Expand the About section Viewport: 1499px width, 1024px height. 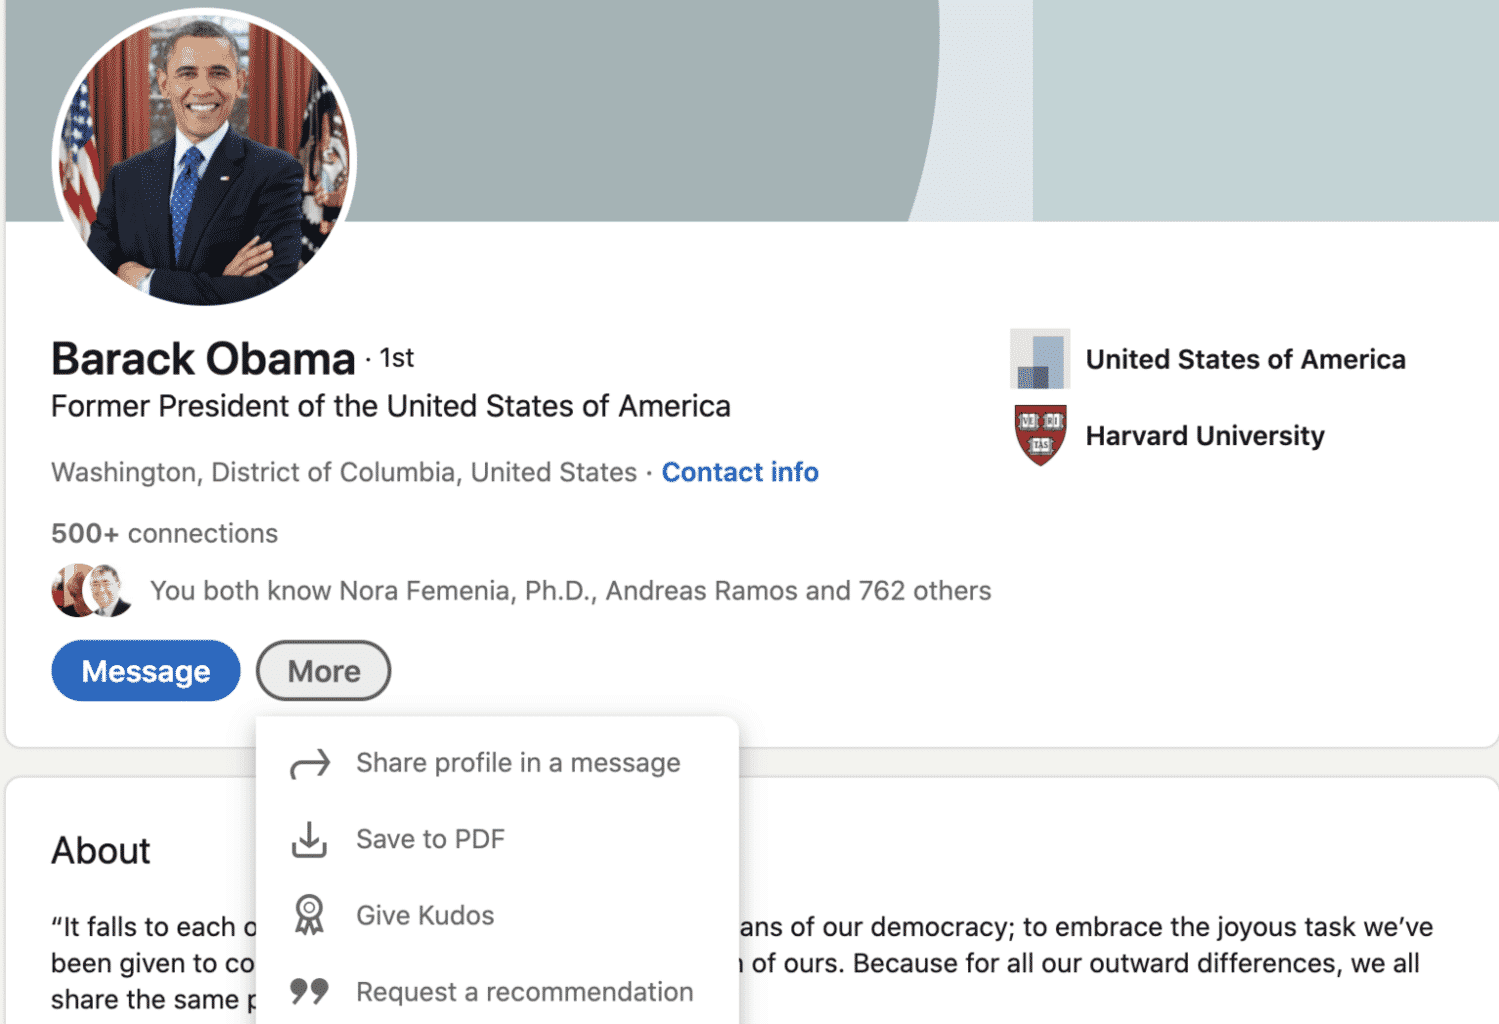pyautogui.click(x=100, y=850)
